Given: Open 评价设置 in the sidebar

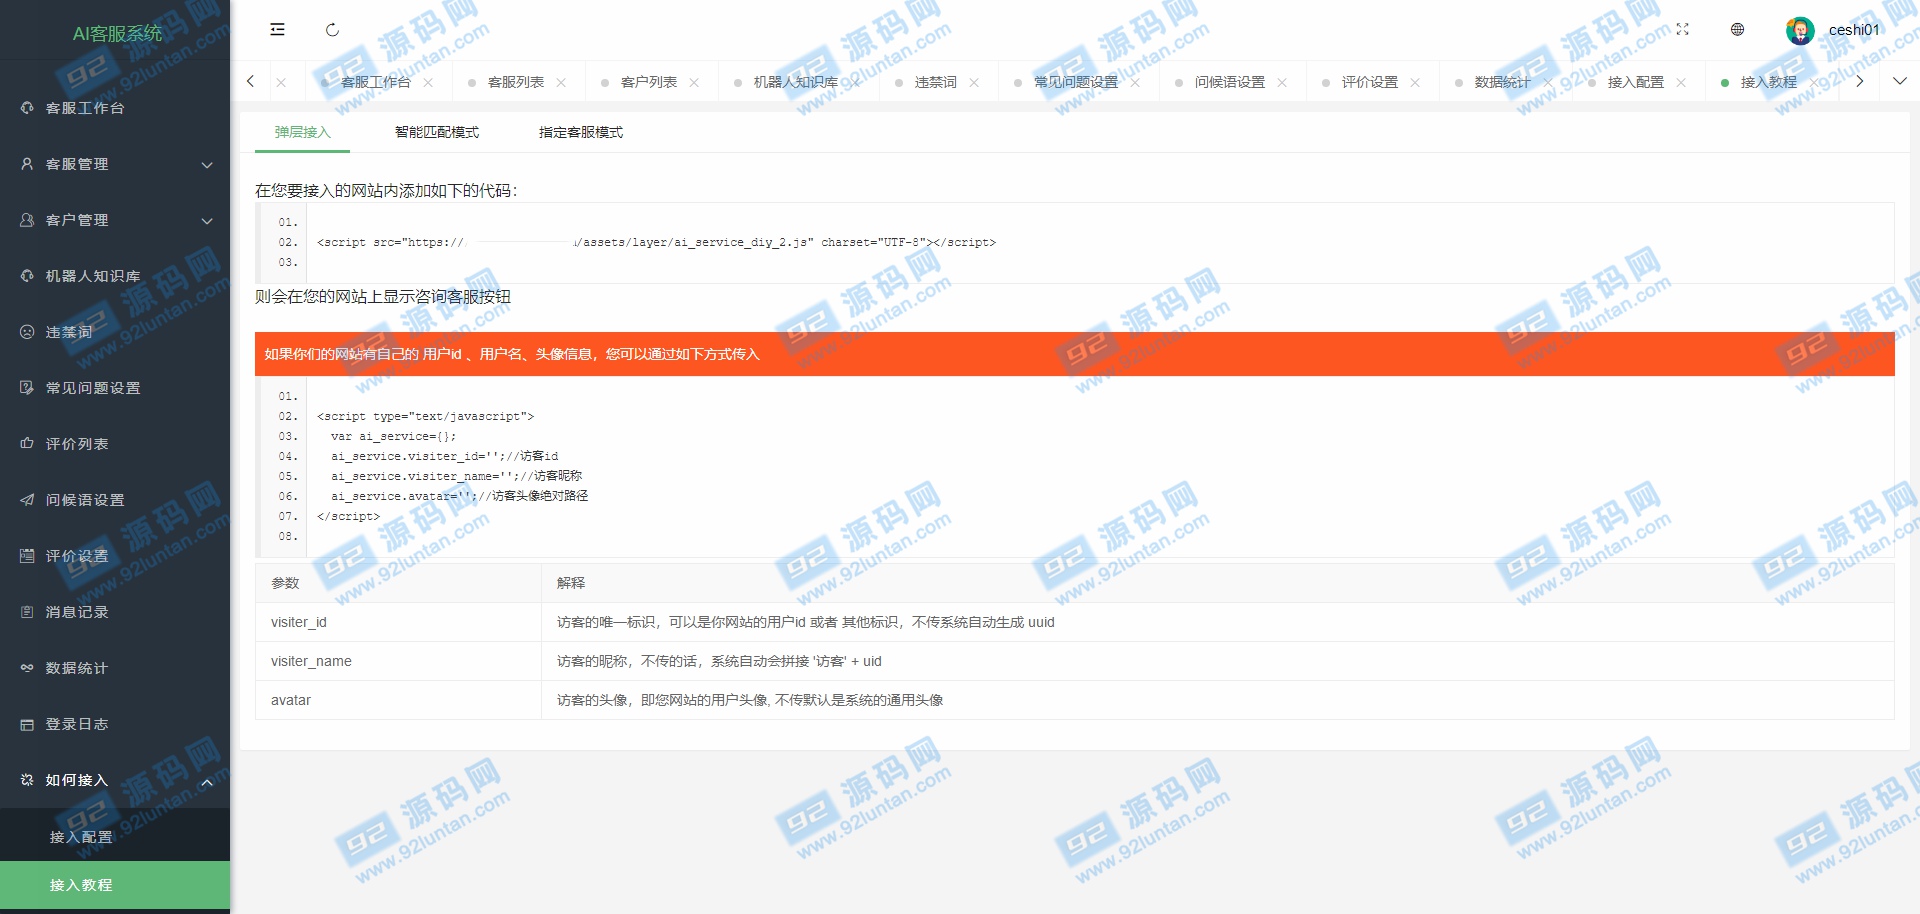Looking at the screenshot, I should pos(115,556).
